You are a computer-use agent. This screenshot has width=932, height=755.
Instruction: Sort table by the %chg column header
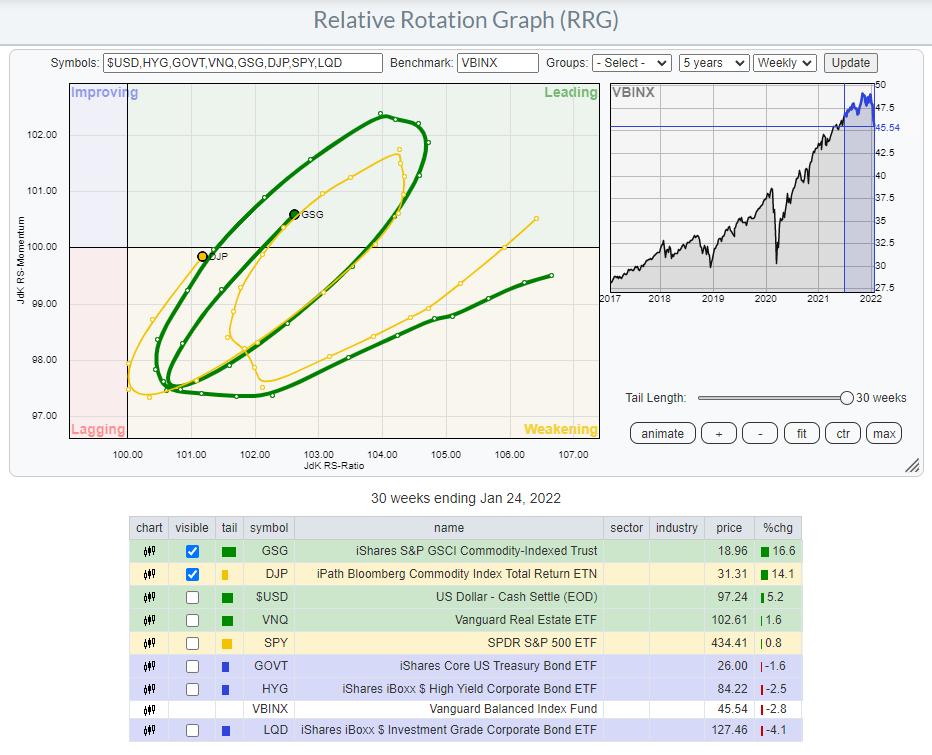point(772,528)
